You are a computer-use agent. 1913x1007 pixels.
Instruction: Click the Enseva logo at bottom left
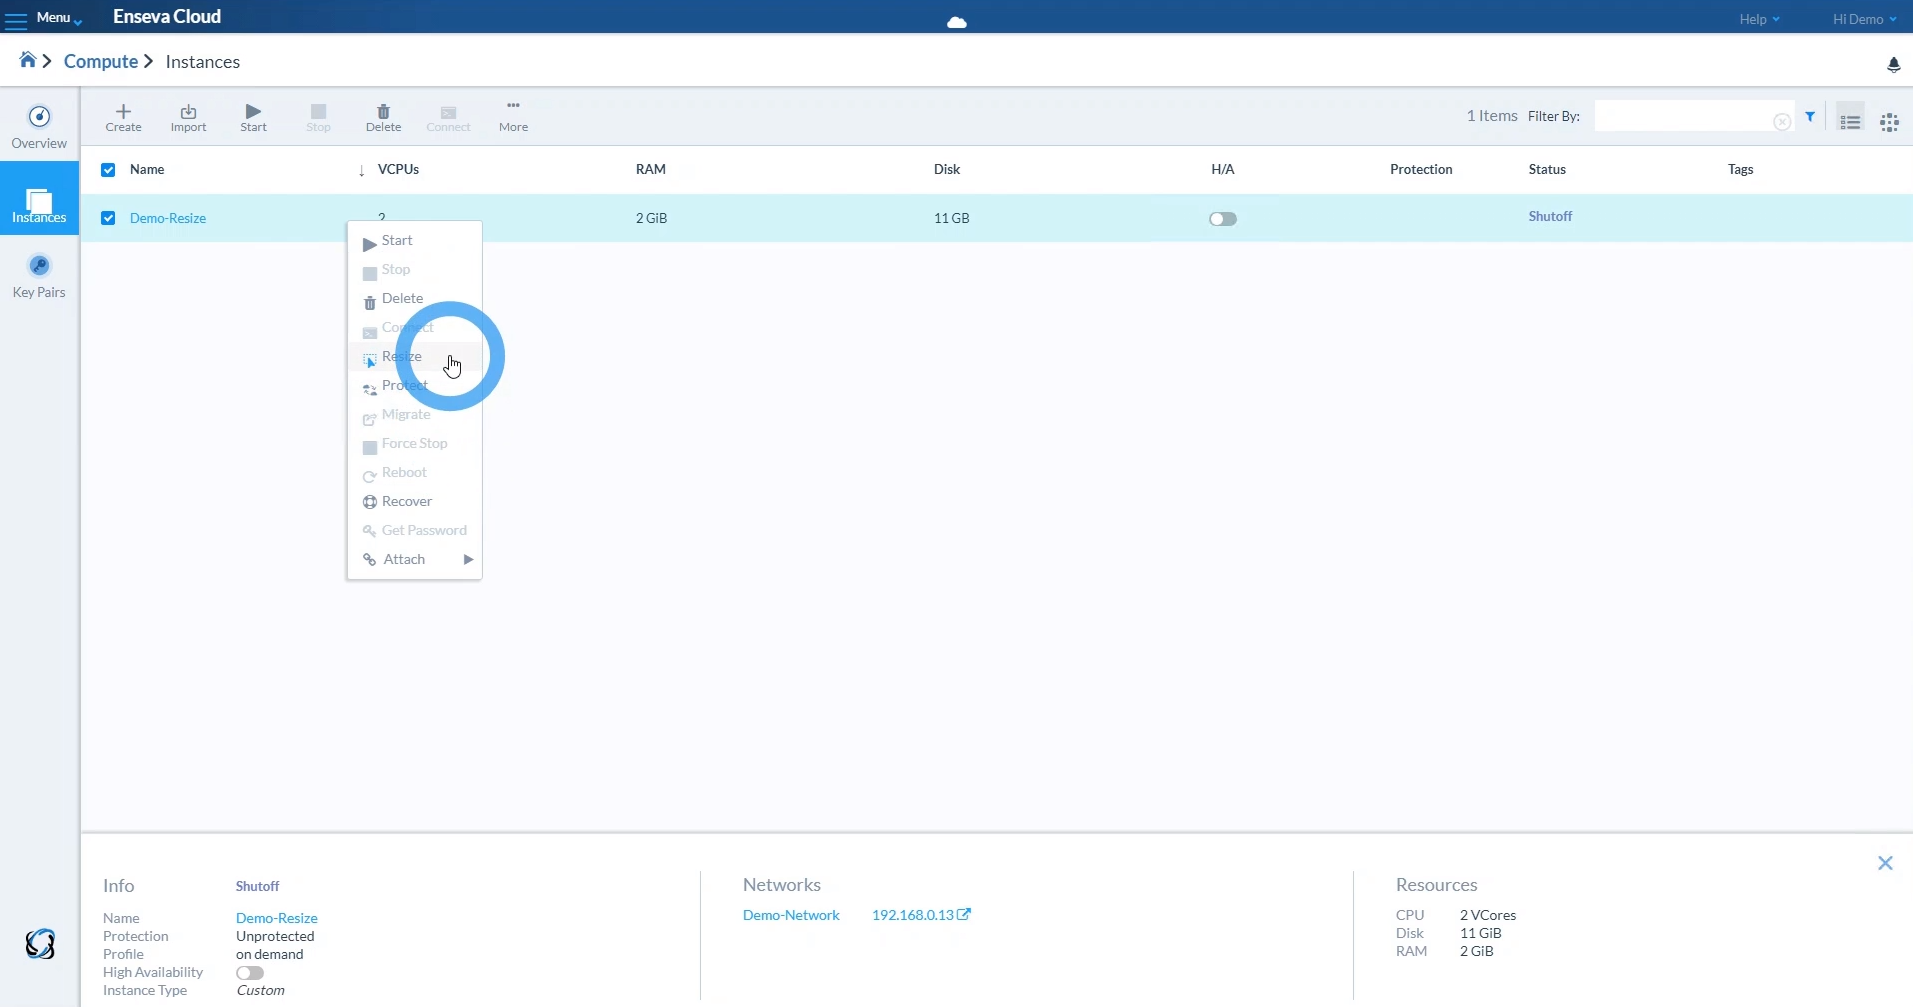point(40,943)
